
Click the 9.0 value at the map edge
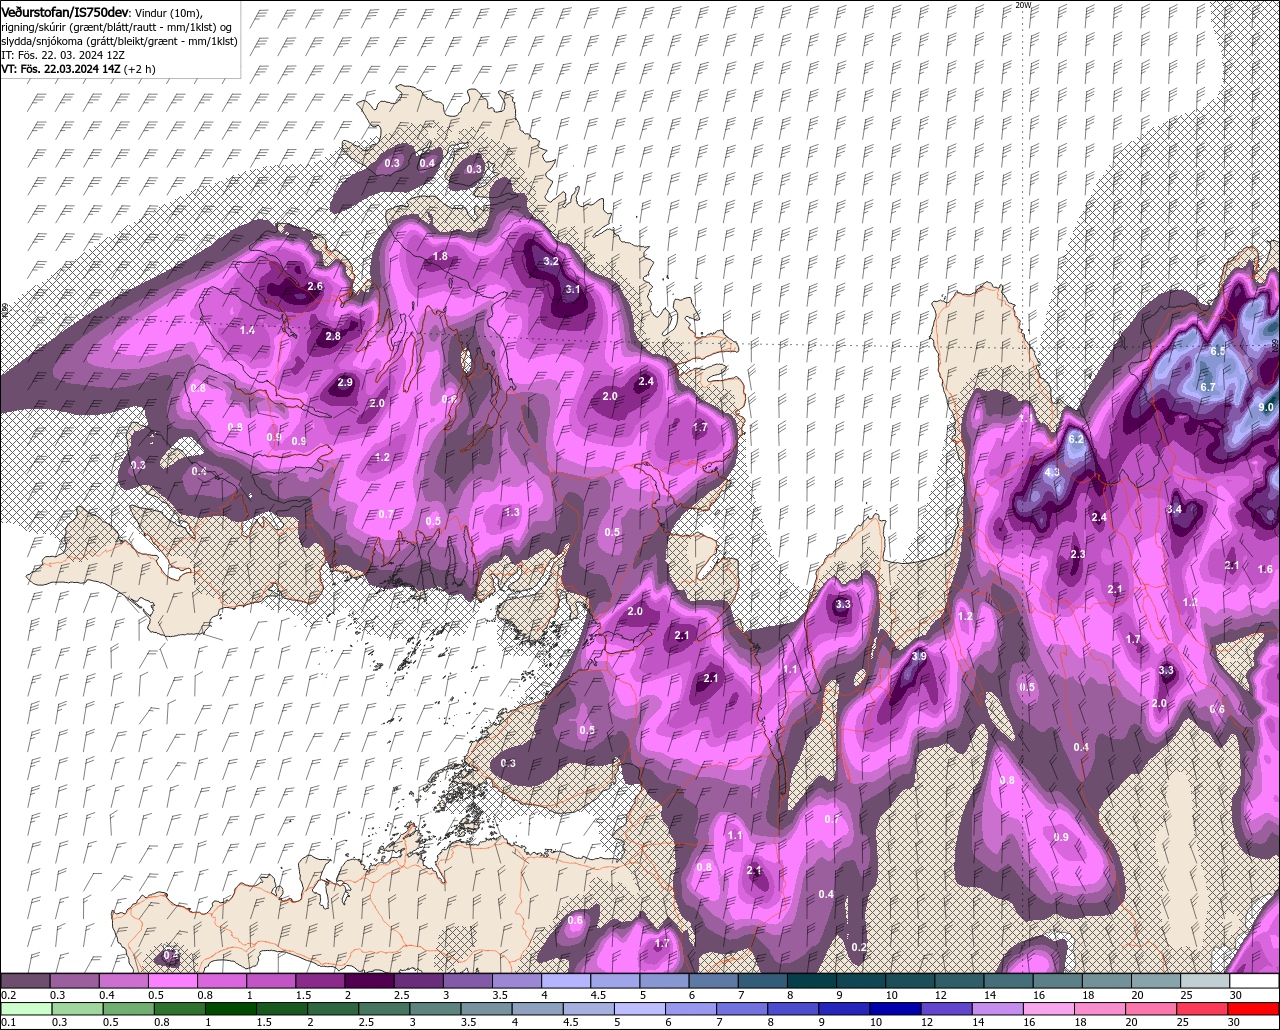(1266, 407)
